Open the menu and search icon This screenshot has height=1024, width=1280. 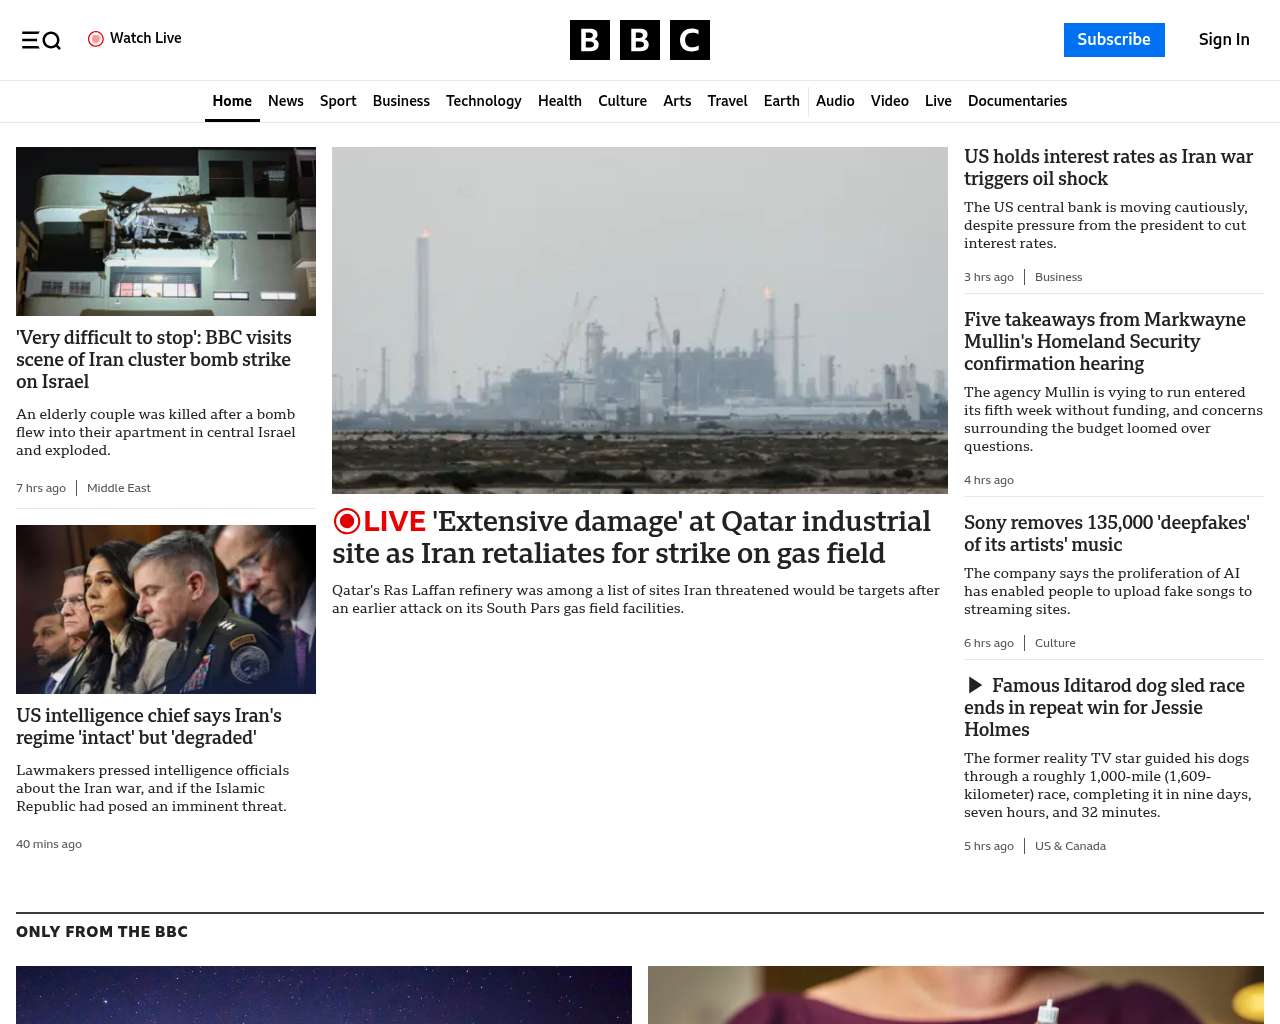pyautogui.click(x=41, y=40)
